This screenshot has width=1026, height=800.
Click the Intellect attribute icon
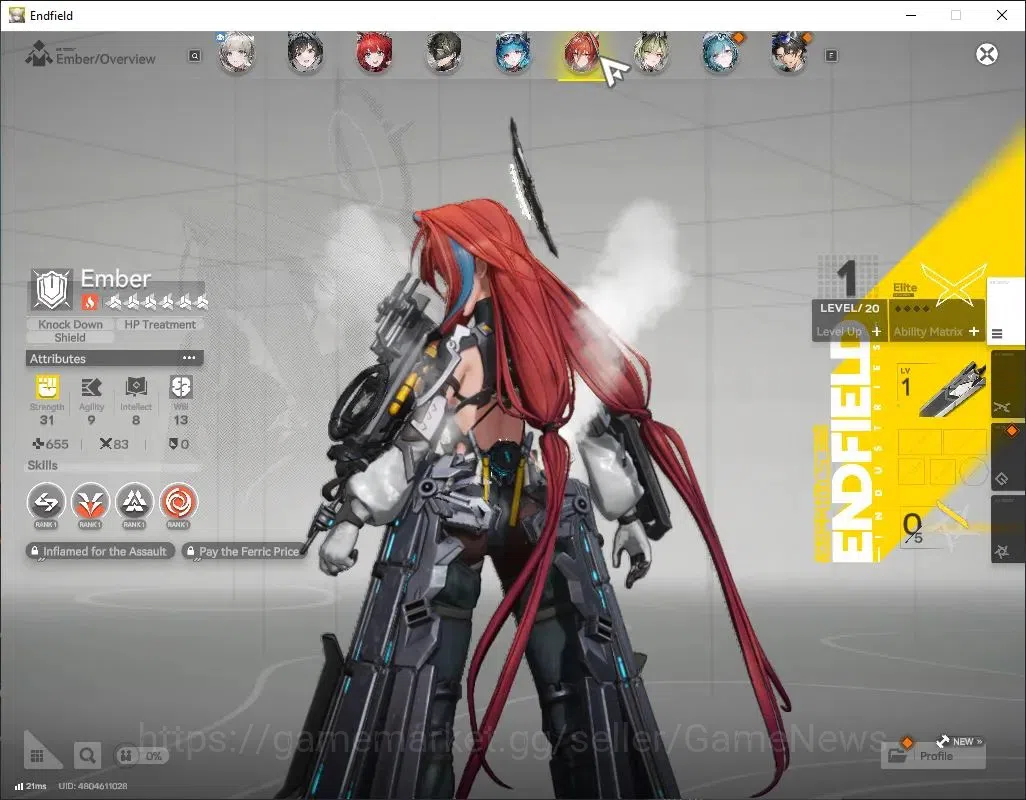point(135,387)
